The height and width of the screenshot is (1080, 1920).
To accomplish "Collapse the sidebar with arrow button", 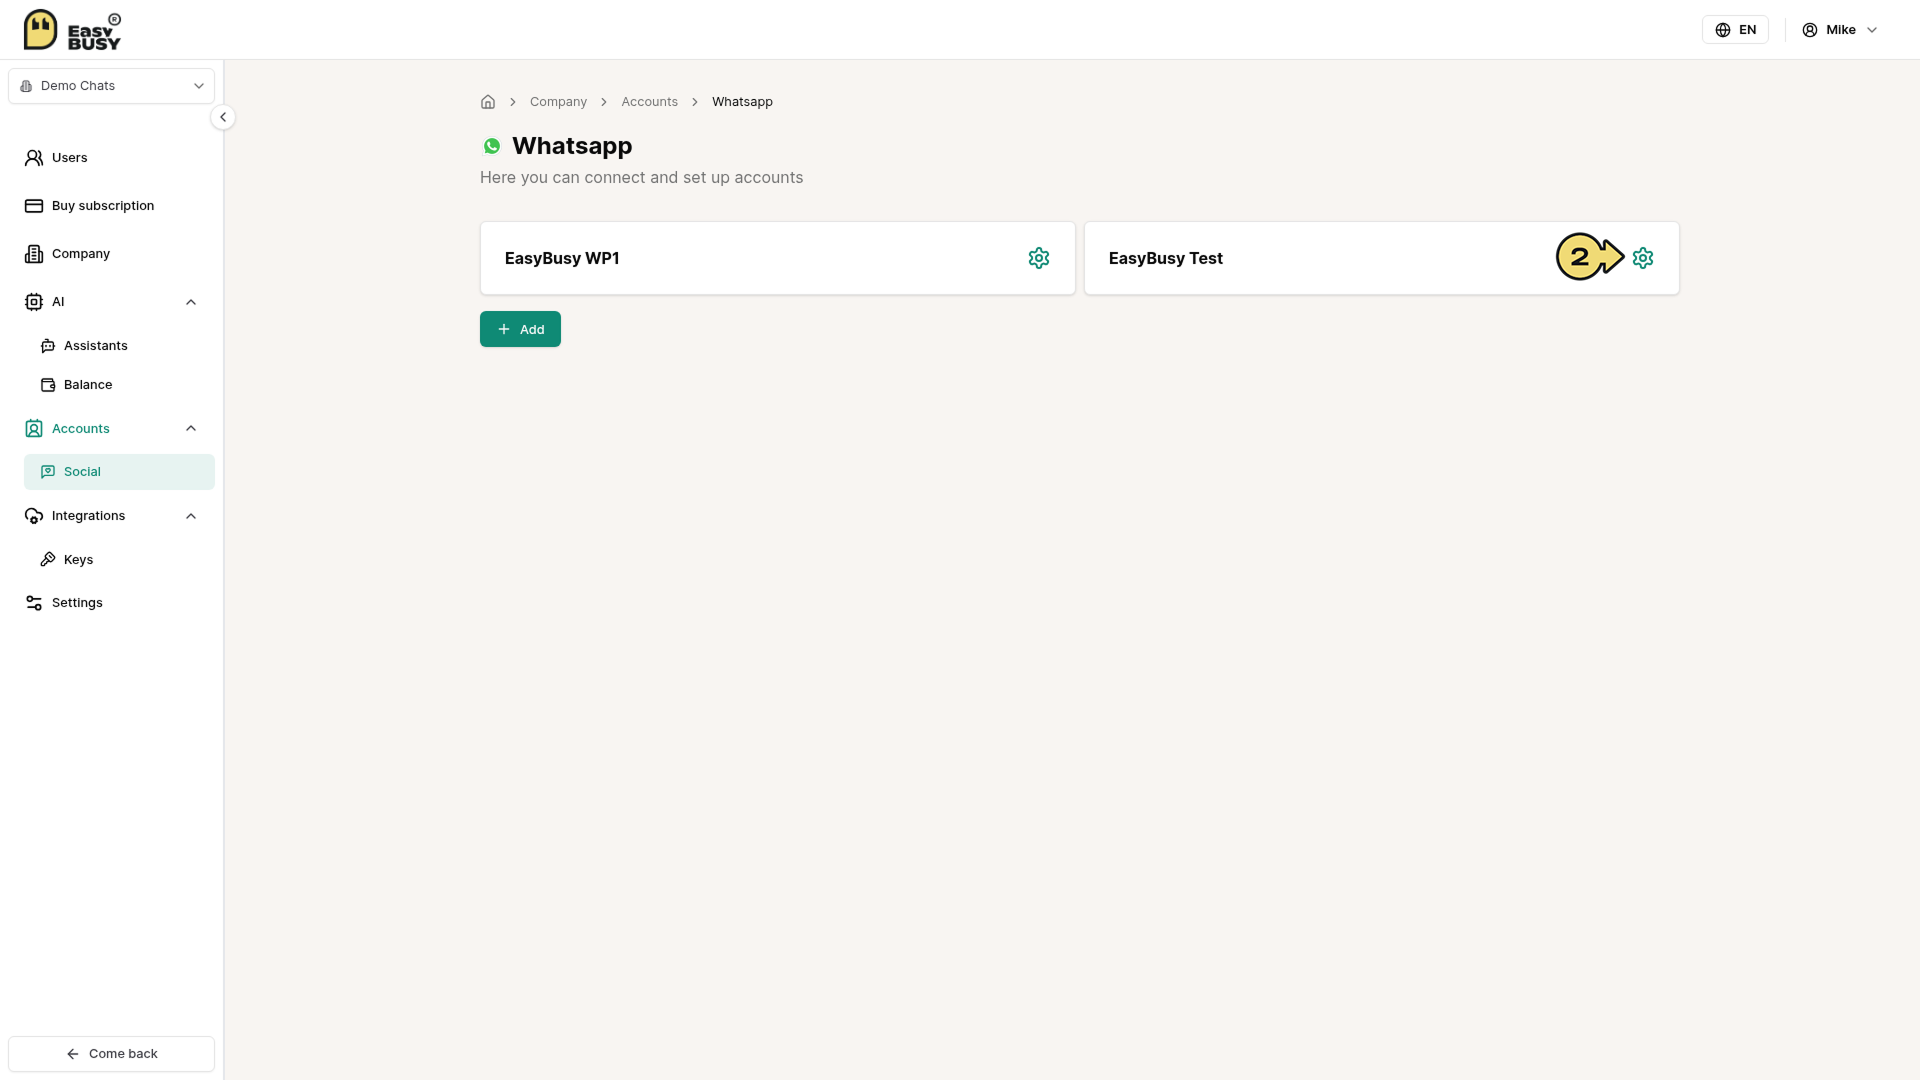I will [223, 117].
